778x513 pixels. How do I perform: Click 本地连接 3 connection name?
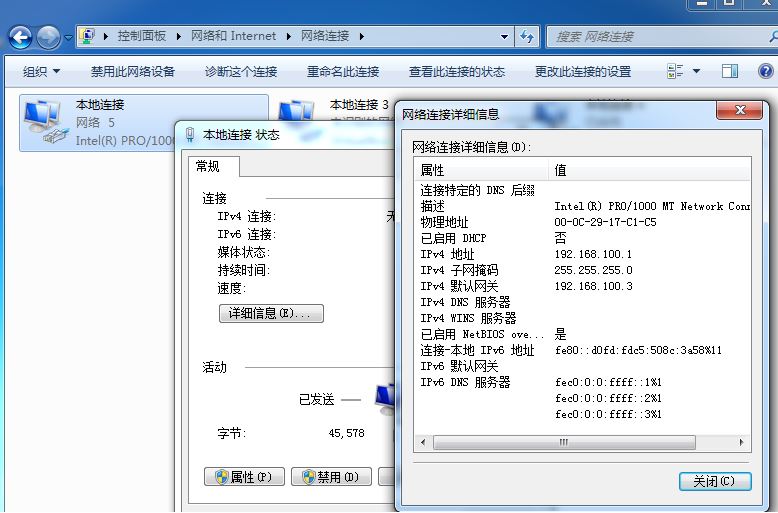(359, 105)
